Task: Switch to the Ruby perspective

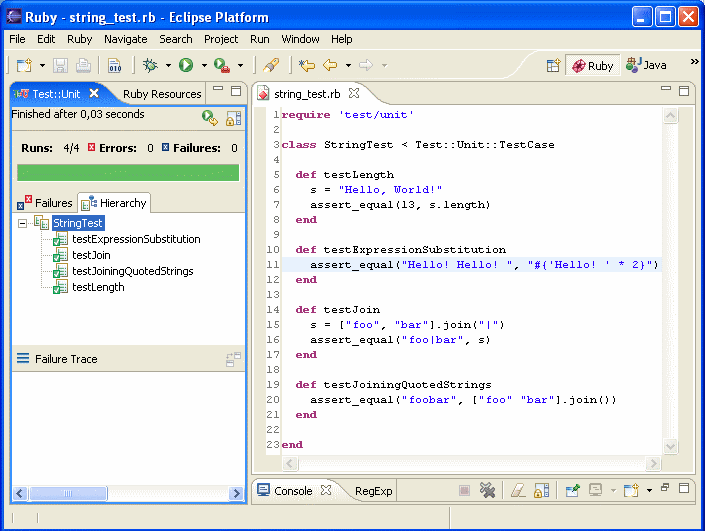Action: point(593,66)
